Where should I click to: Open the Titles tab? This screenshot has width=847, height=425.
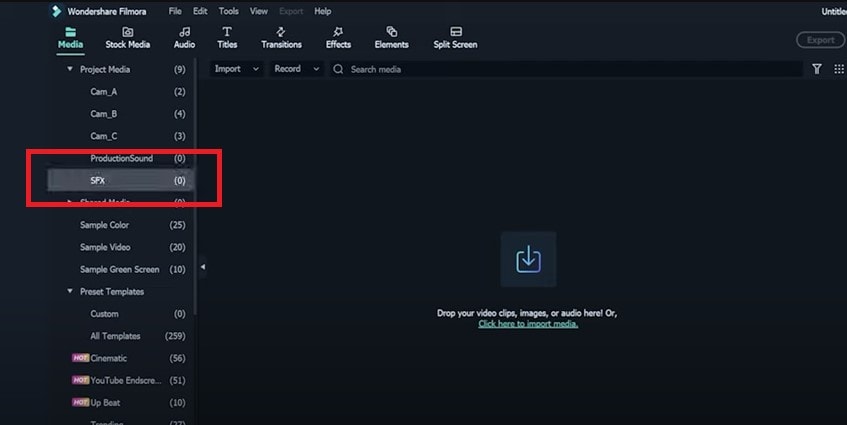227,38
